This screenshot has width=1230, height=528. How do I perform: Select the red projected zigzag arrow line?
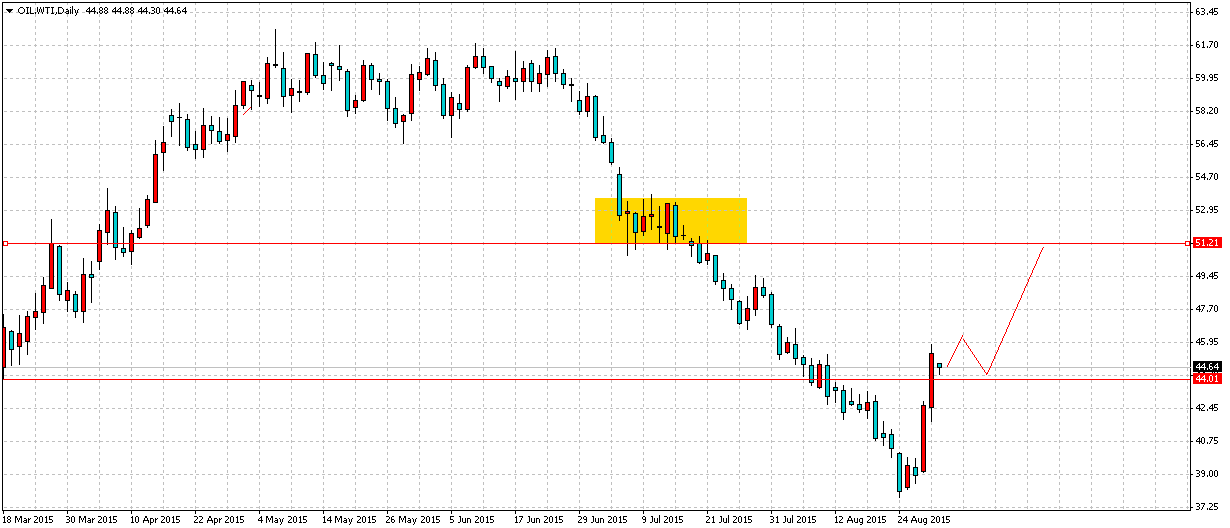(1015, 310)
